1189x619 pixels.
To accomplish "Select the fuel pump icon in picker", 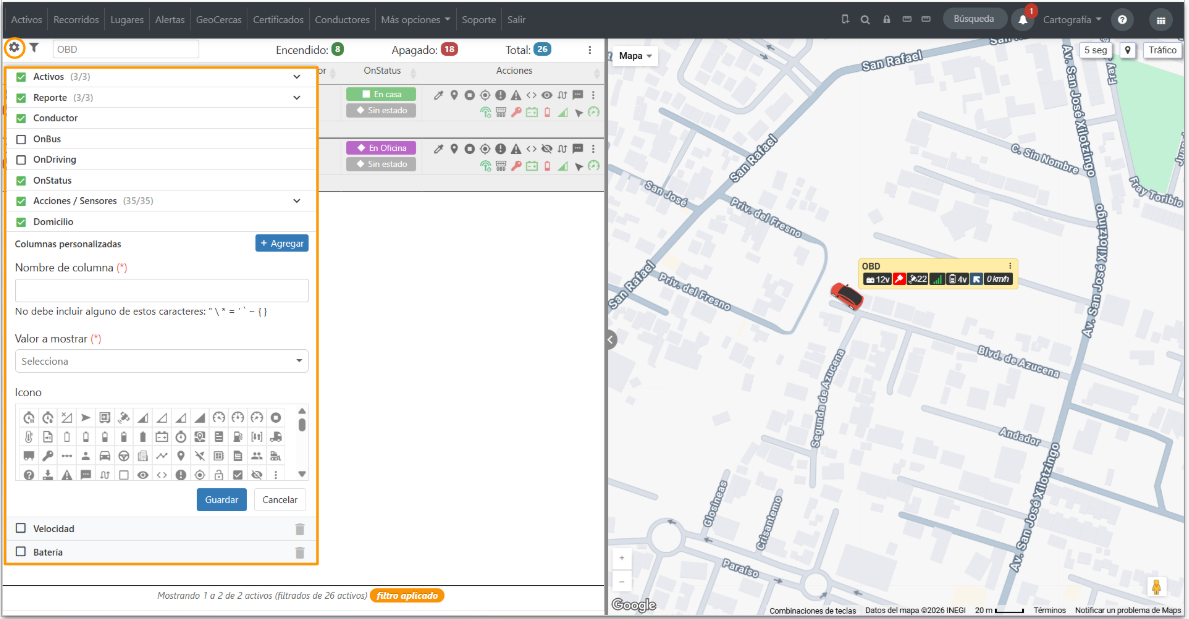I will [237, 436].
